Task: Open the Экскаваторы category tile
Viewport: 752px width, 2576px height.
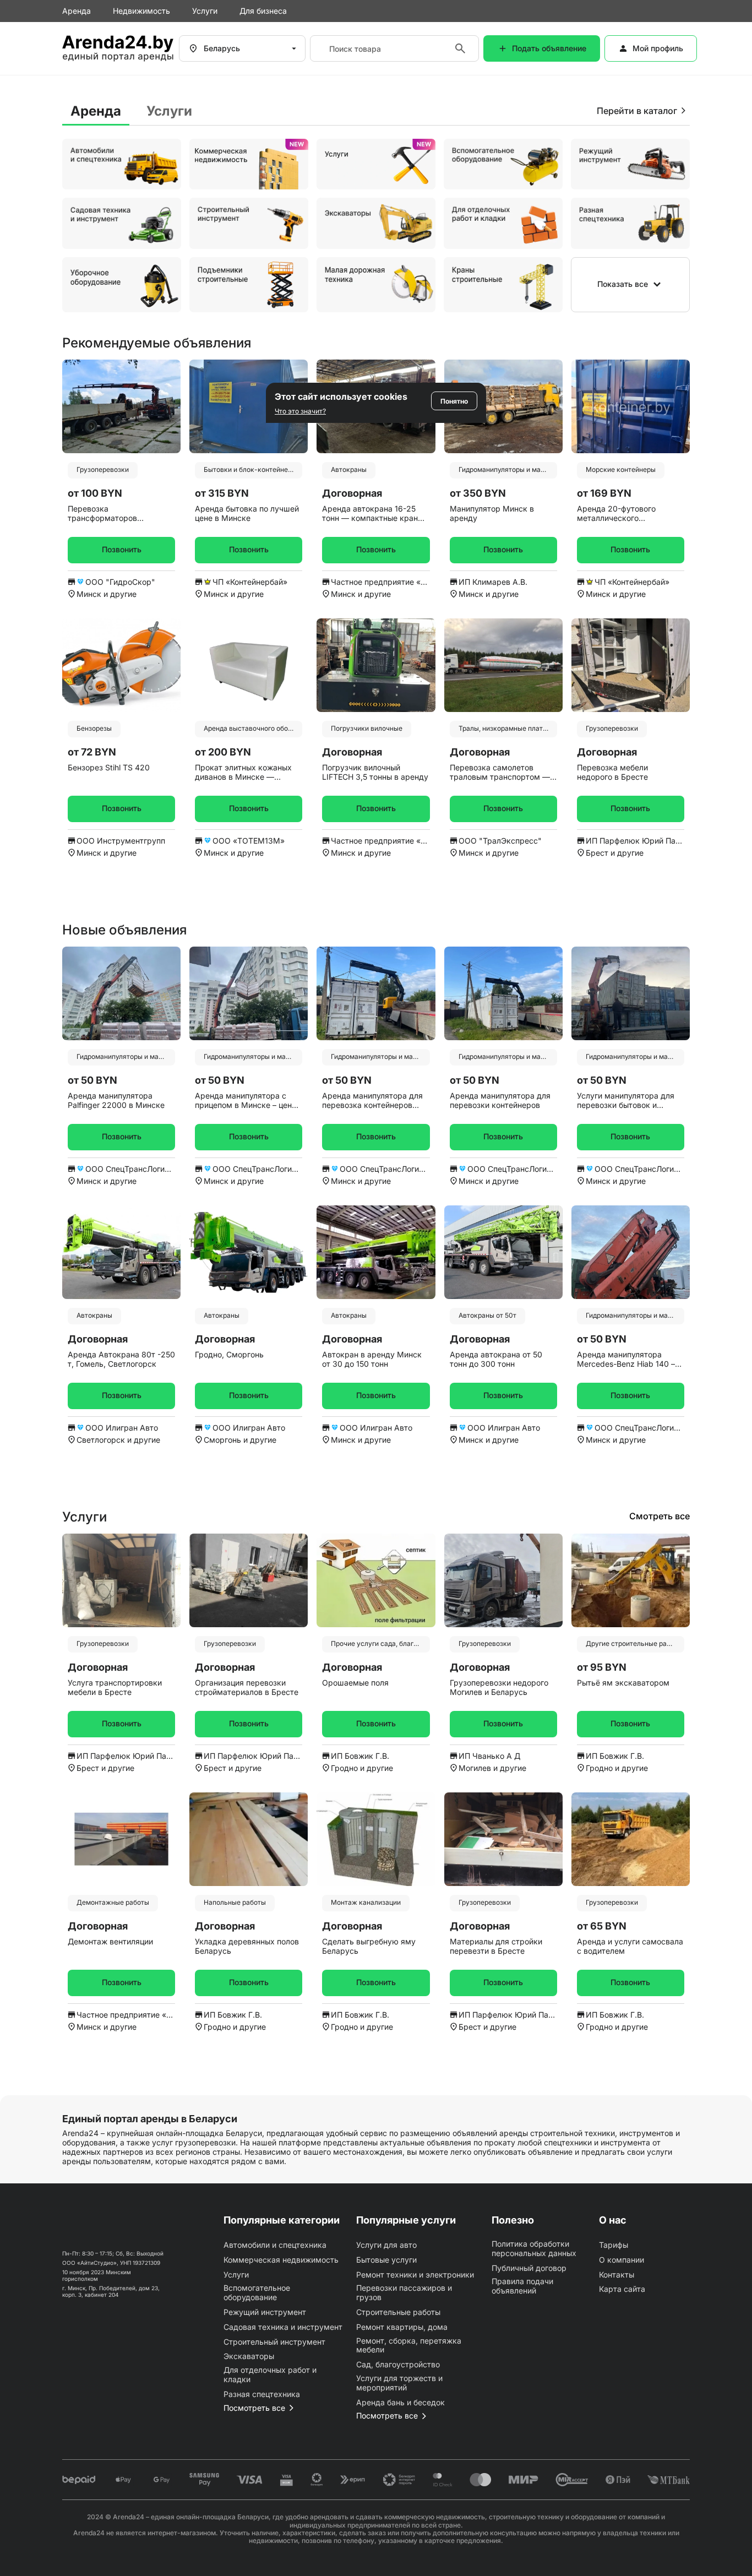Action: pos(376,223)
